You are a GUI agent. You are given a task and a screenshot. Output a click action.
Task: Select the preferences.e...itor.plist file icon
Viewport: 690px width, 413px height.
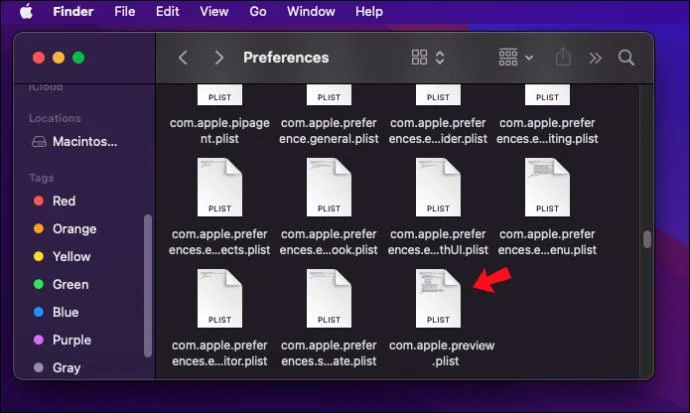220,299
